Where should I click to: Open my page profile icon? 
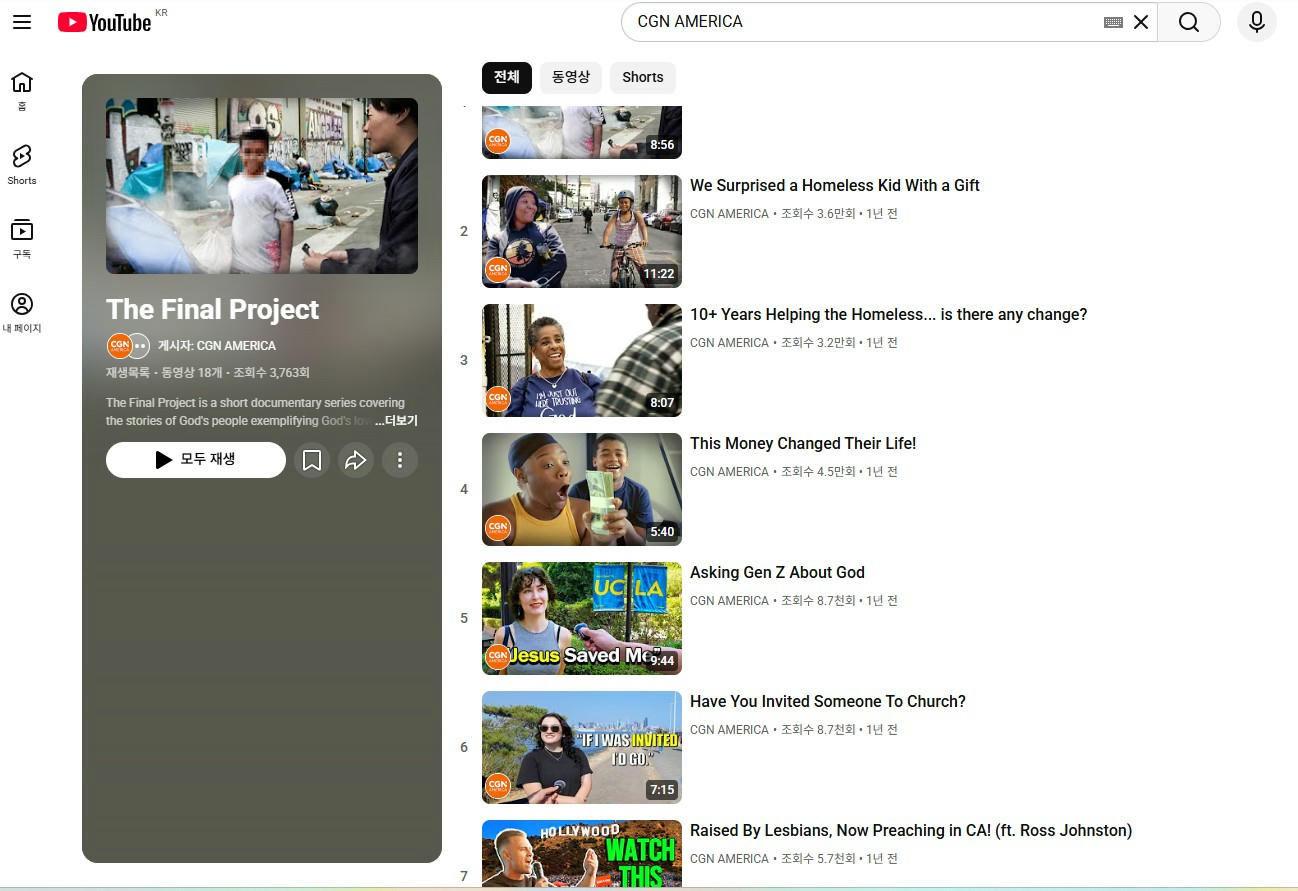pyautogui.click(x=22, y=312)
